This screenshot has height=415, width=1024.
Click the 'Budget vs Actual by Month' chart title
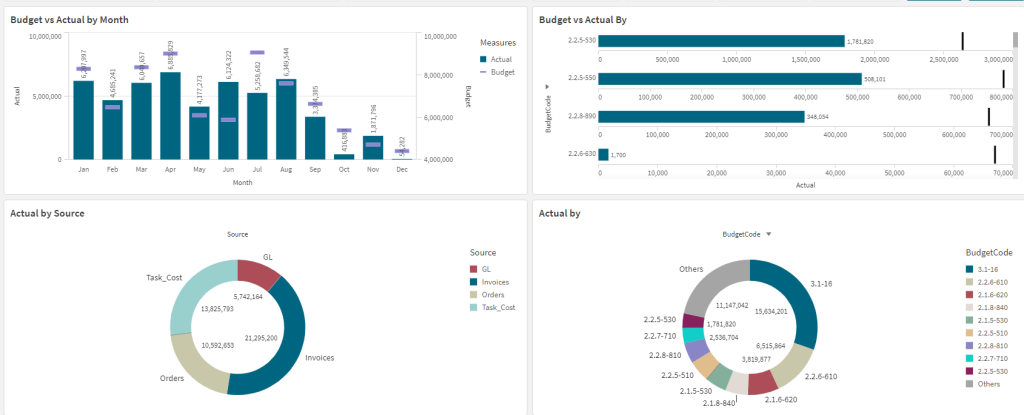coord(69,20)
